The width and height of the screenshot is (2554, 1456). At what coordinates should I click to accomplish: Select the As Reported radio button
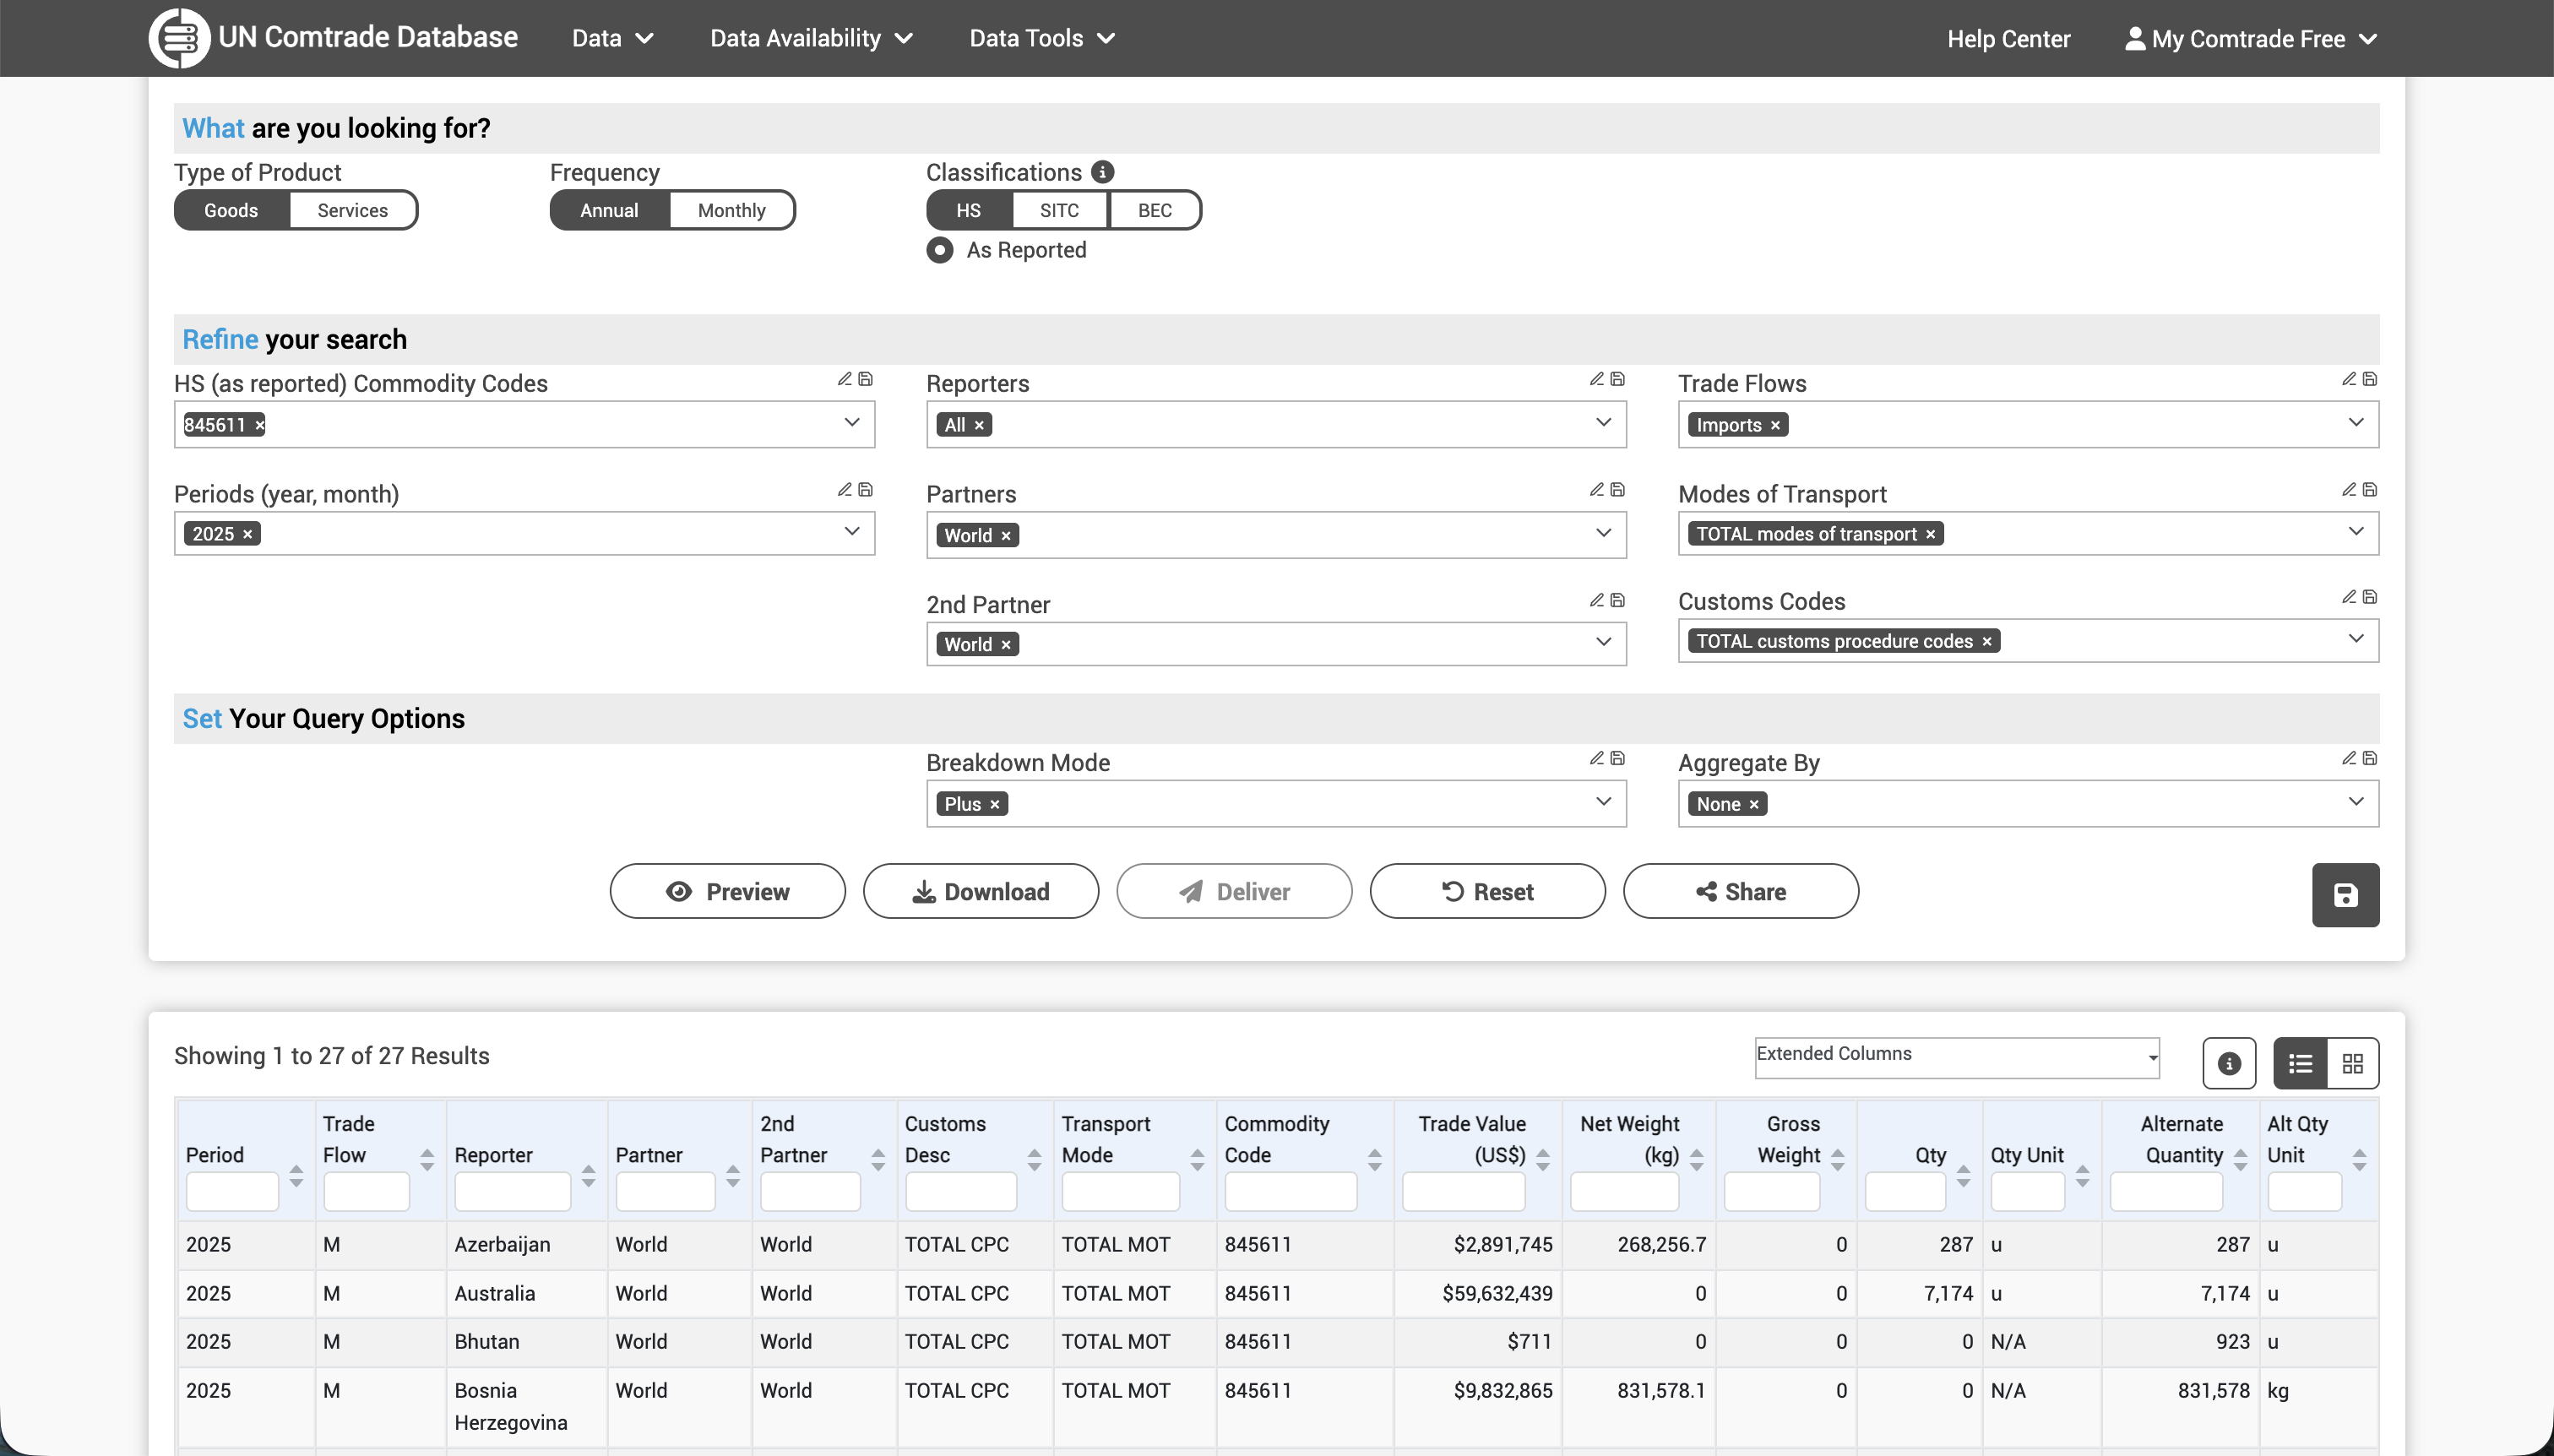coord(939,250)
